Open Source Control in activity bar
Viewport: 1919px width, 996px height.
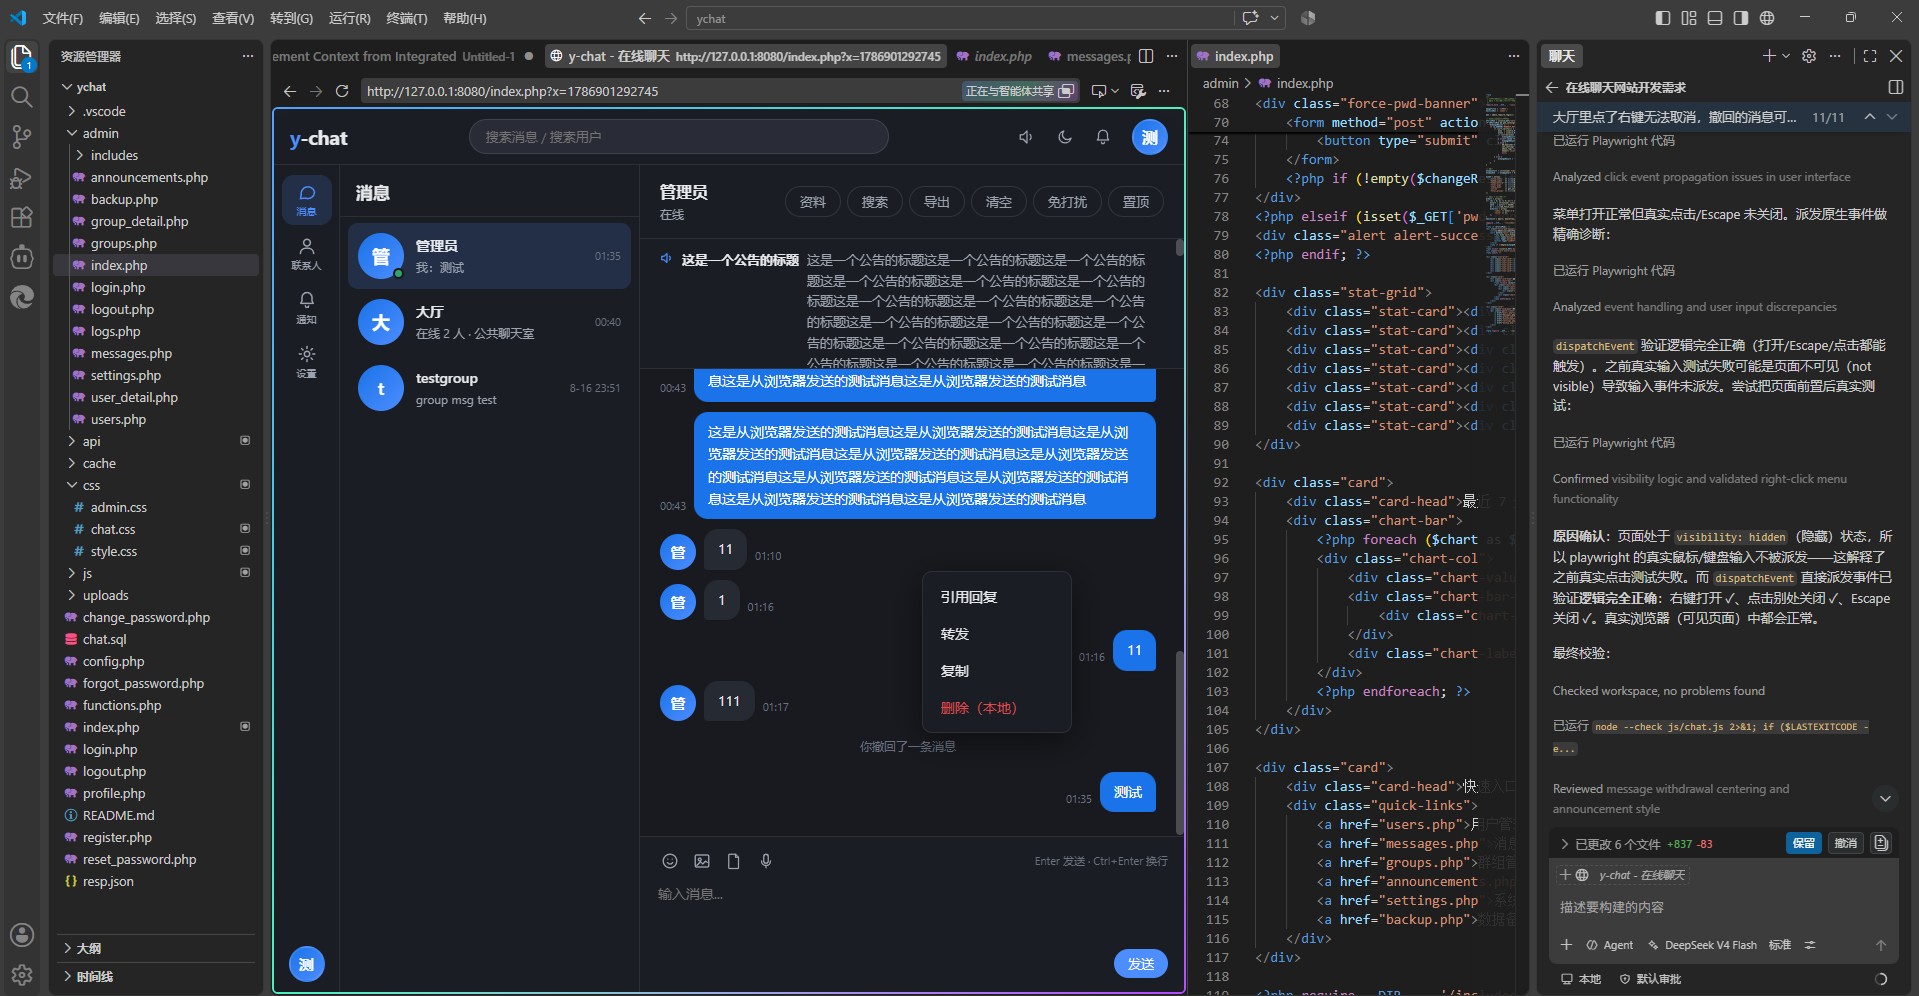coord(22,137)
